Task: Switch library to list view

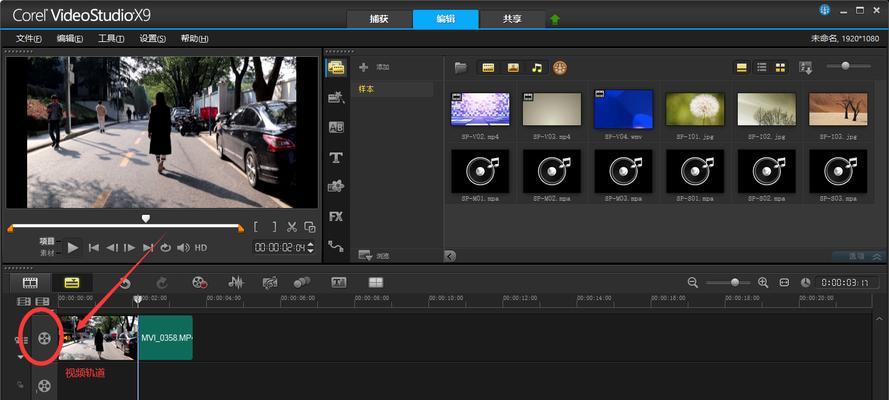Action: [x=761, y=67]
